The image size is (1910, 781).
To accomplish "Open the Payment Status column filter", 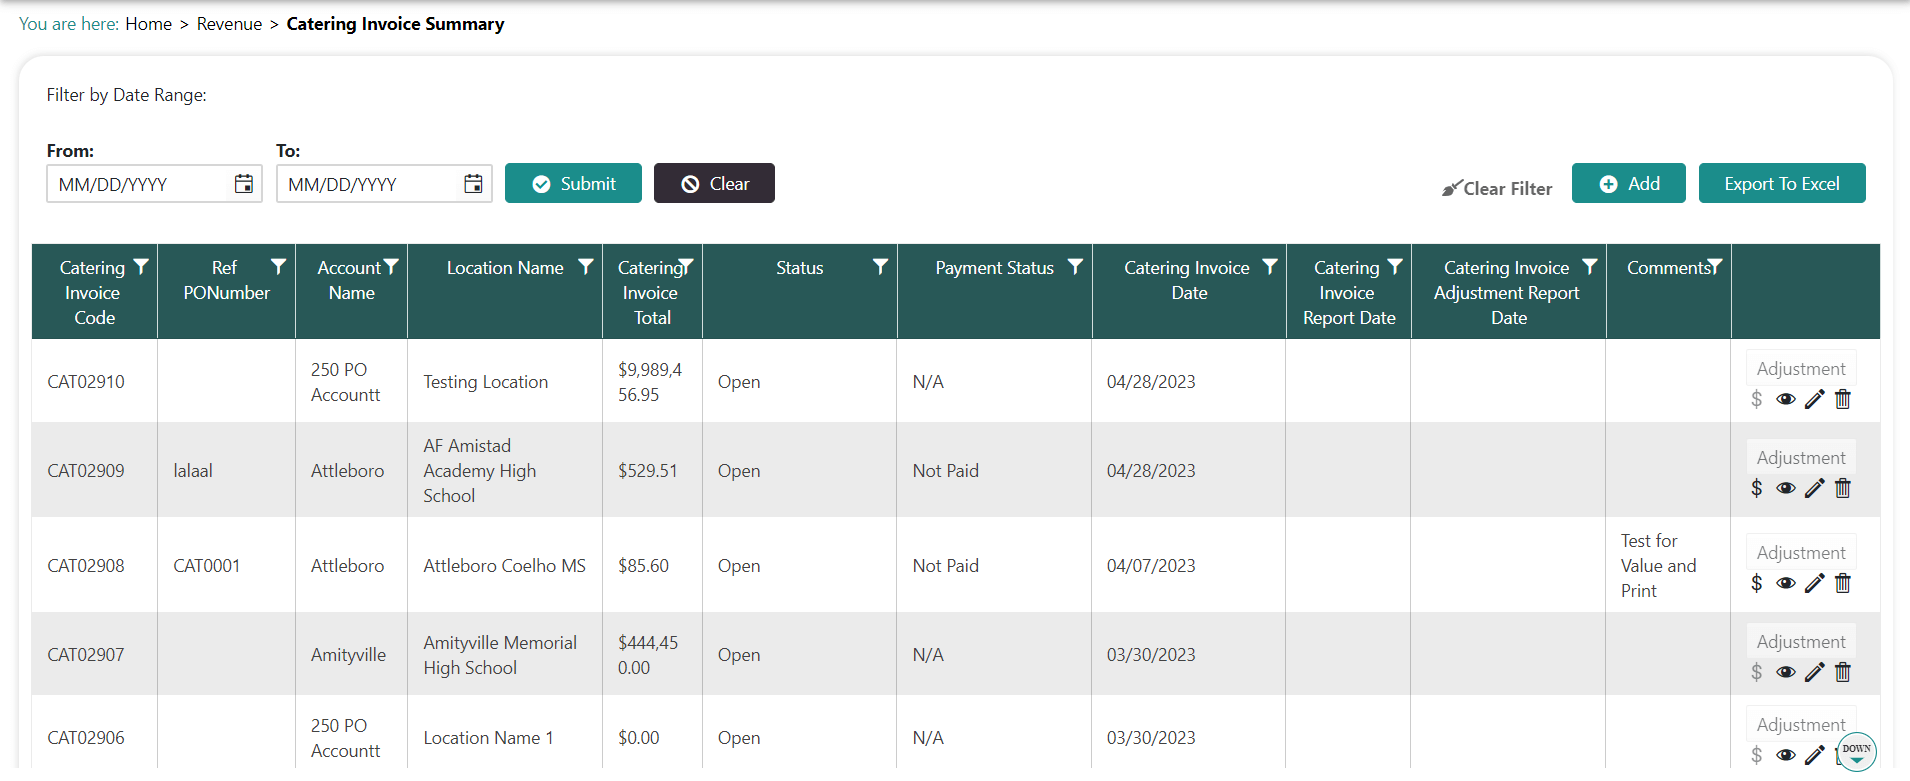I will (x=1075, y=267).
